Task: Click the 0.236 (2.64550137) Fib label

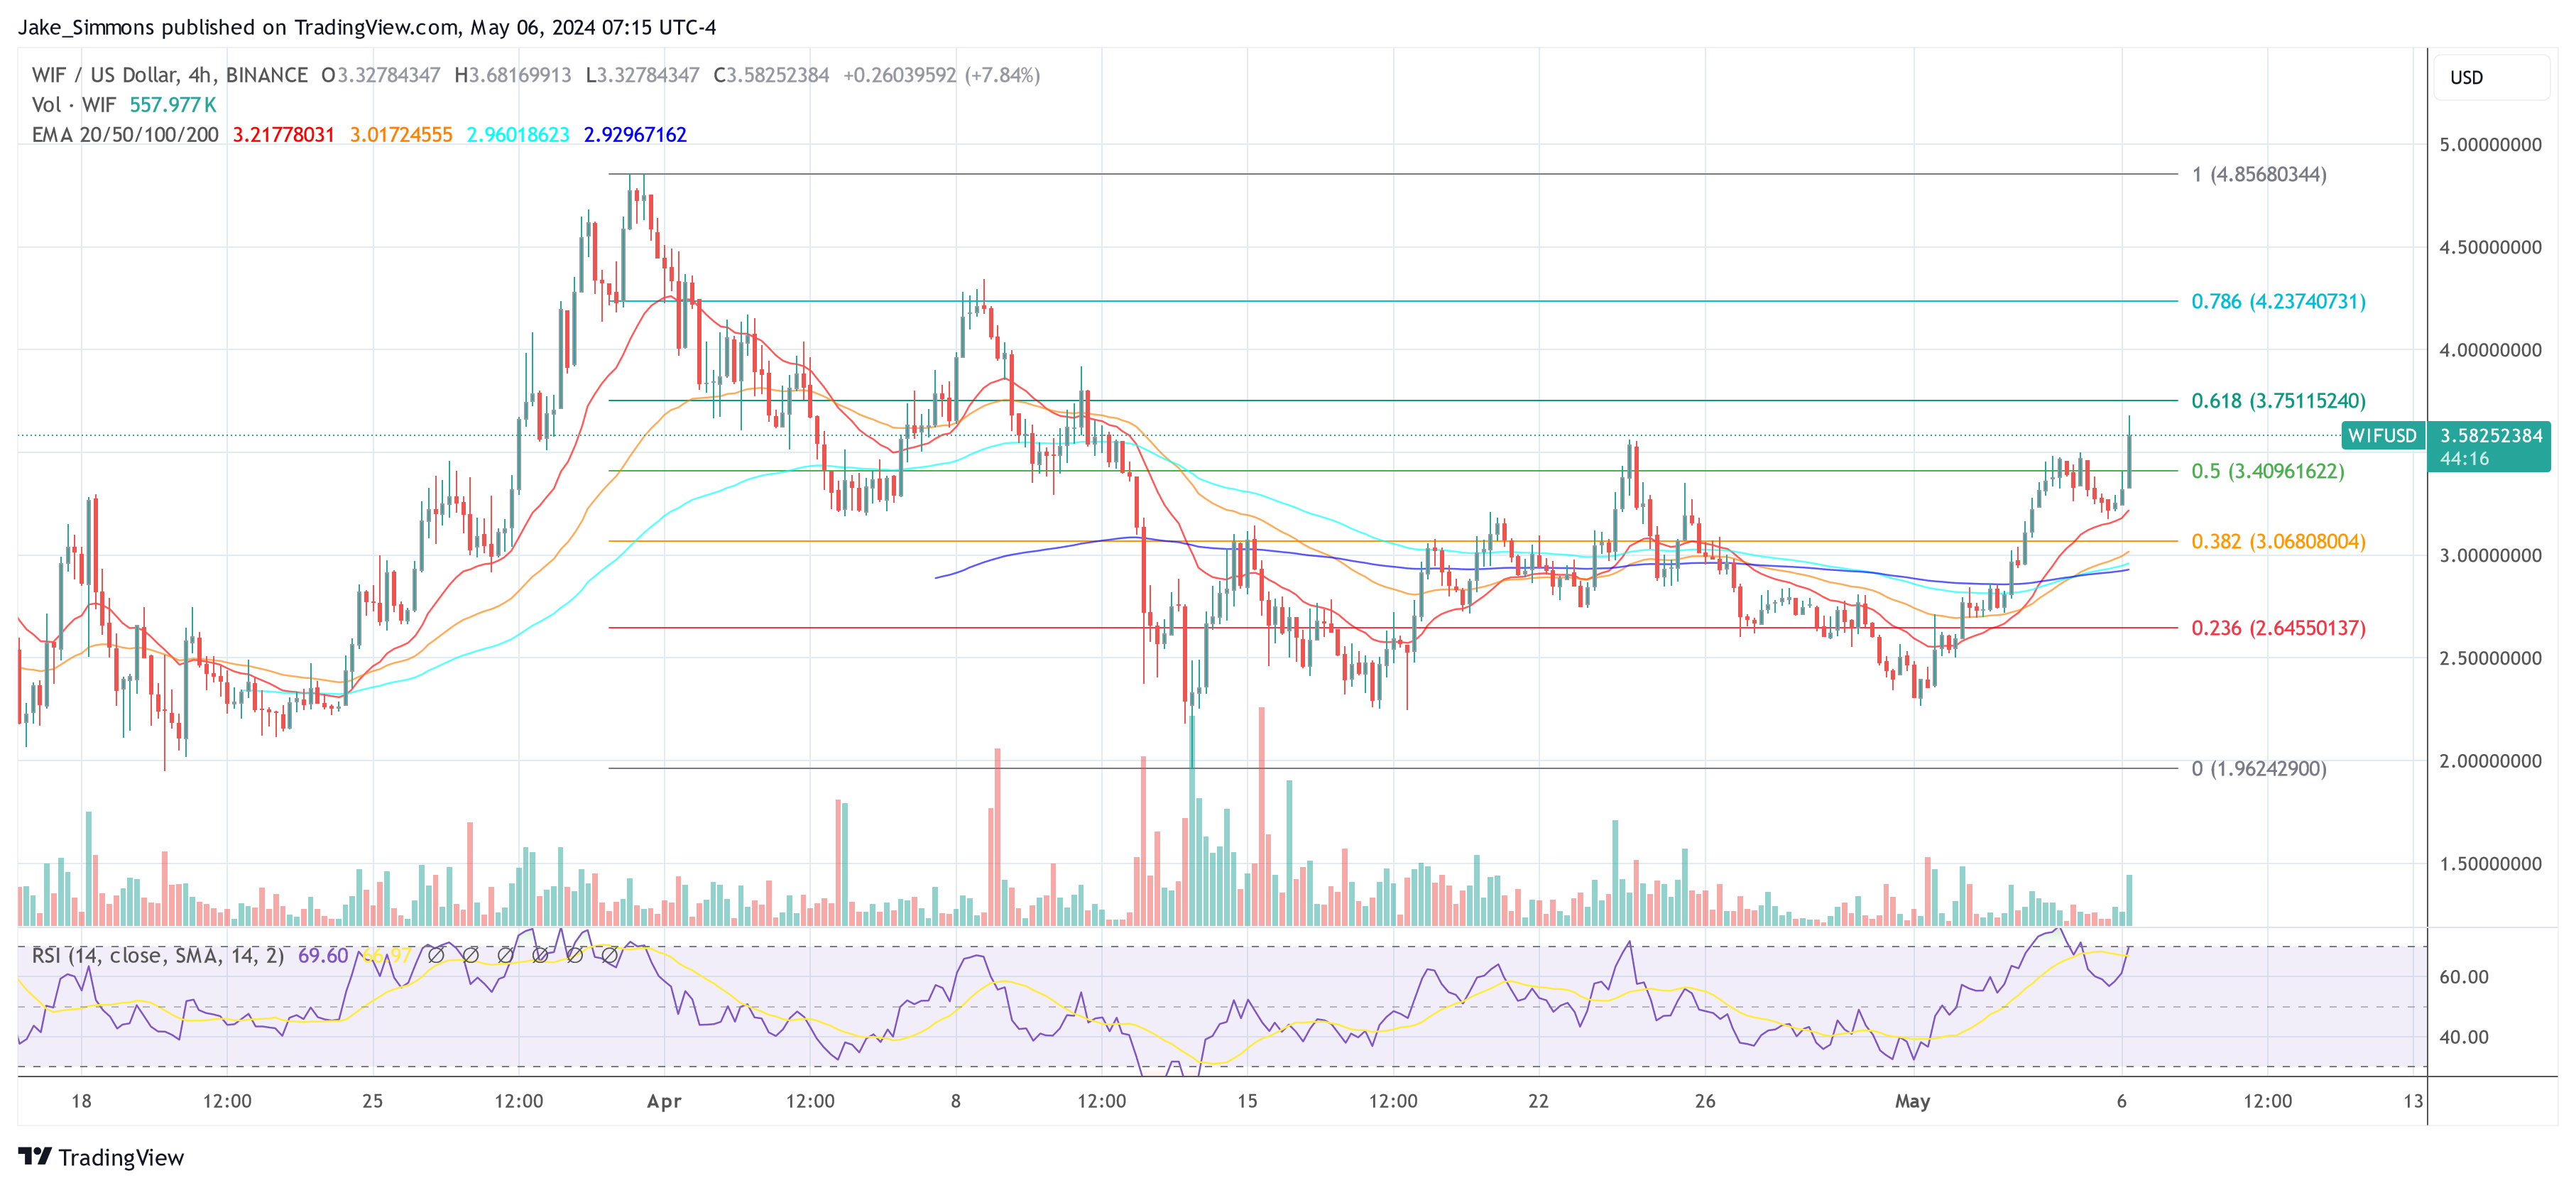Action: pyautogui.click(x=2278, y=628)
